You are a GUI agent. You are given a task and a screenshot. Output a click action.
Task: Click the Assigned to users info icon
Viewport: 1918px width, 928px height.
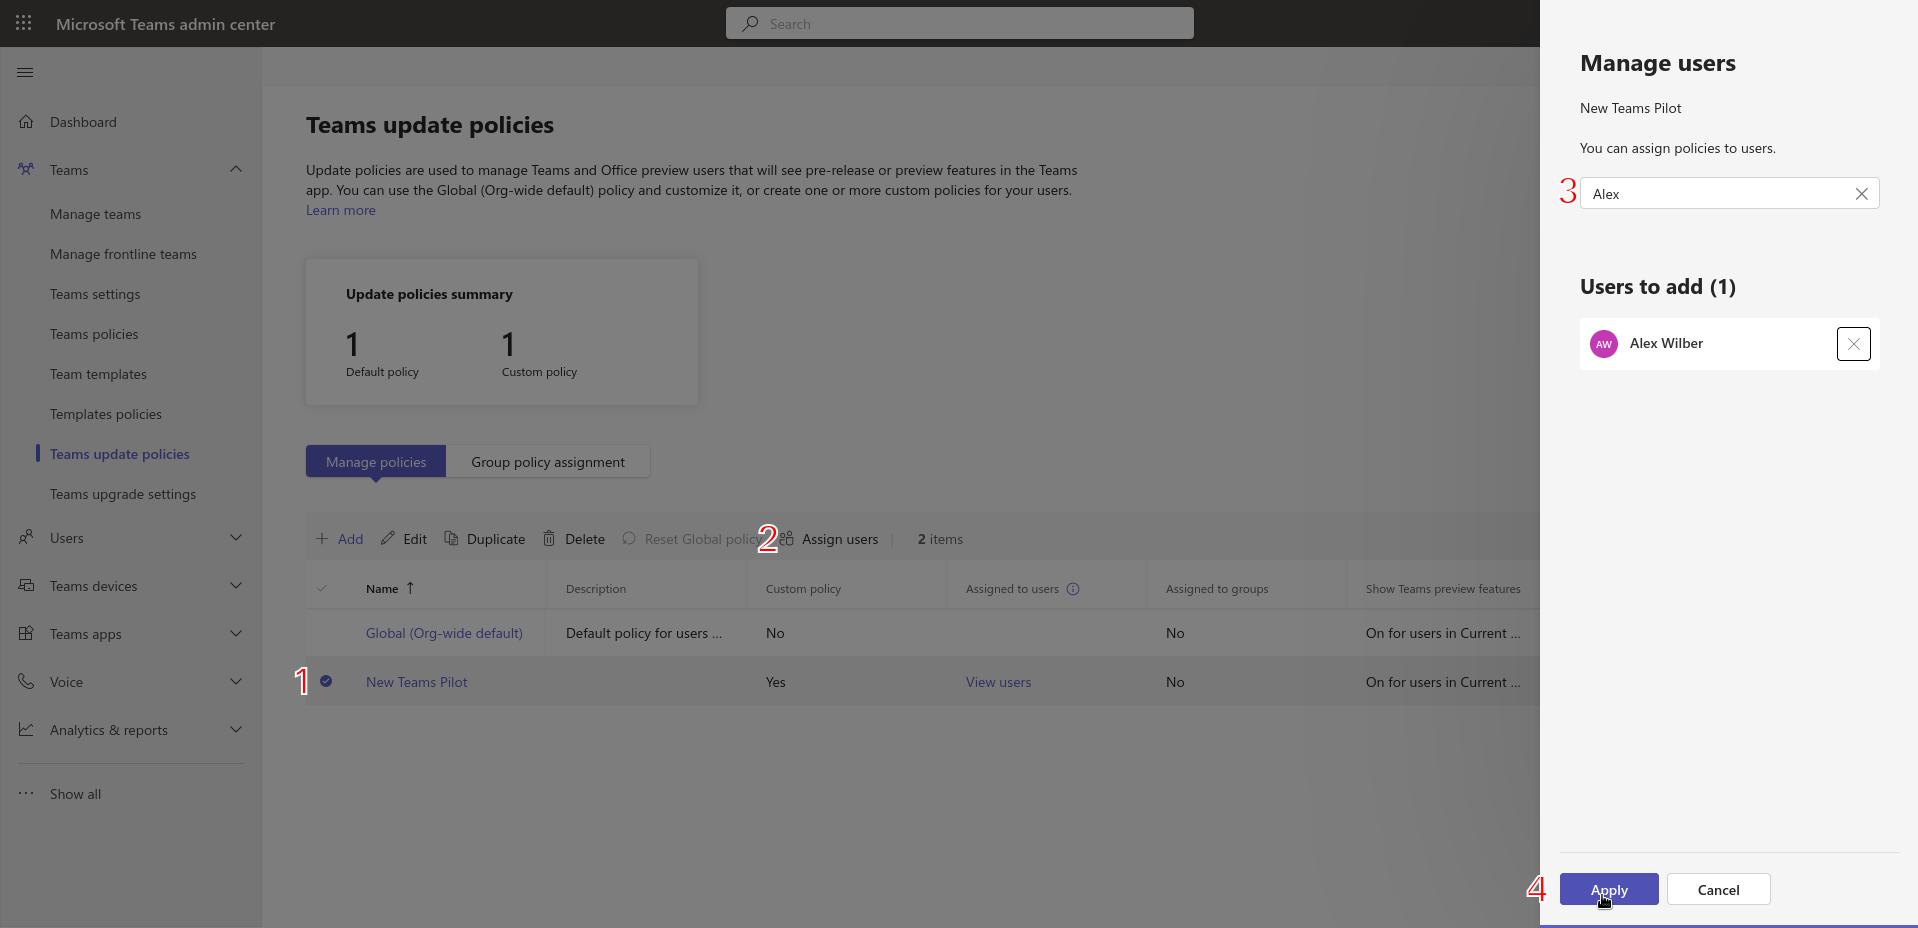[1073, 589]
